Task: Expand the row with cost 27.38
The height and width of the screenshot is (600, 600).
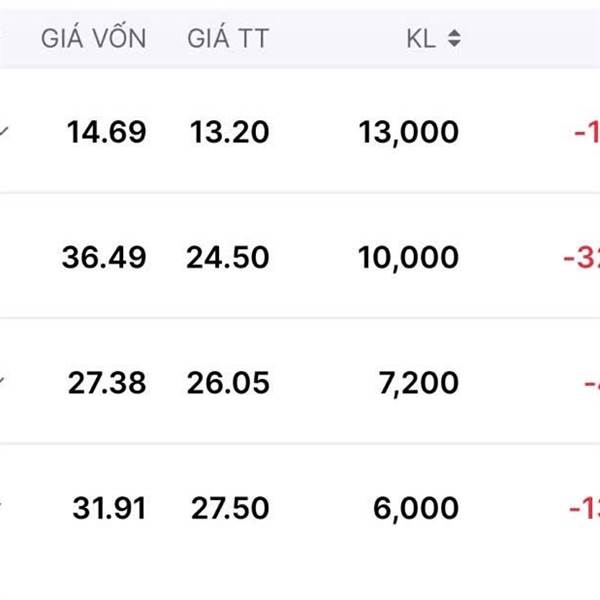Action: (5, 381)
